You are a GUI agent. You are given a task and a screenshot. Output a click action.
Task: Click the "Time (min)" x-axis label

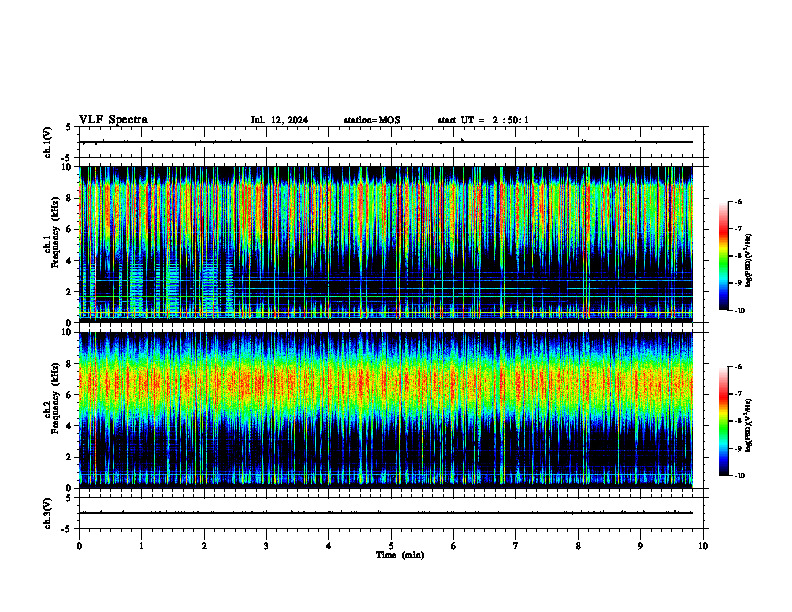(x=400, y=555)
